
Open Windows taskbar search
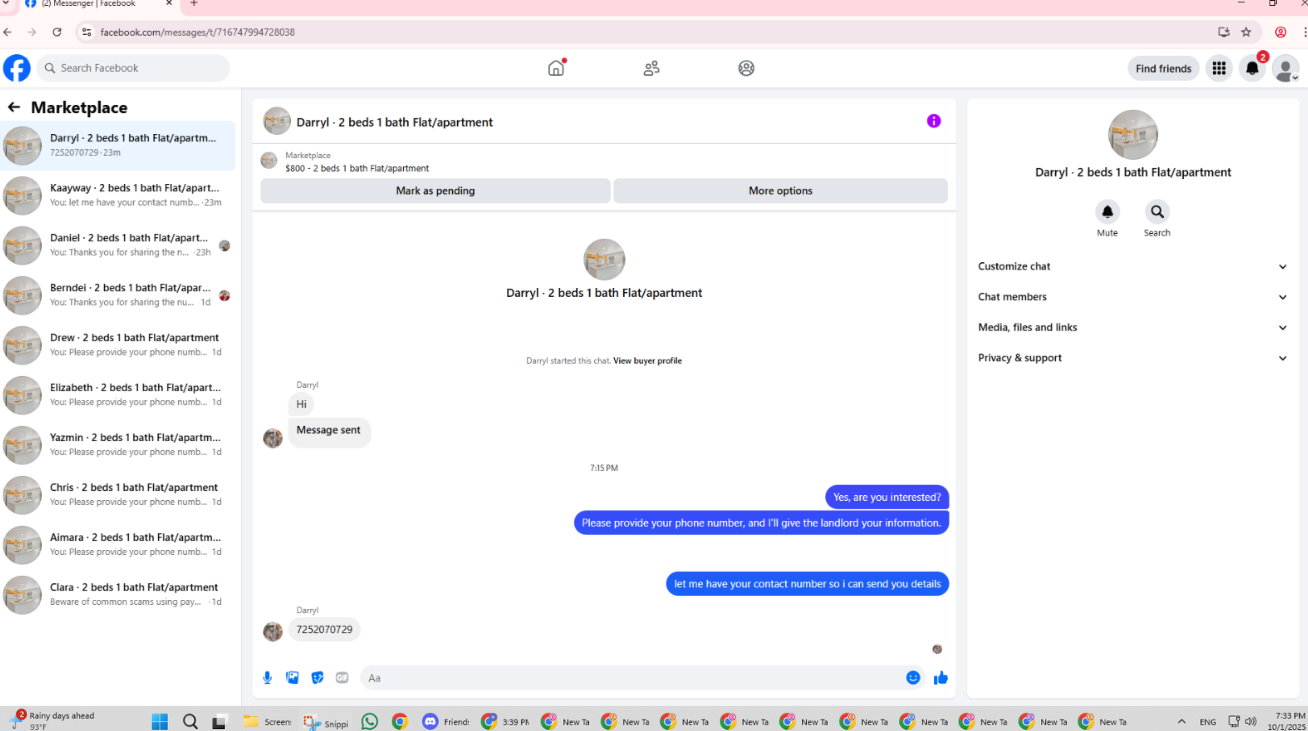(x=190, y=721)
